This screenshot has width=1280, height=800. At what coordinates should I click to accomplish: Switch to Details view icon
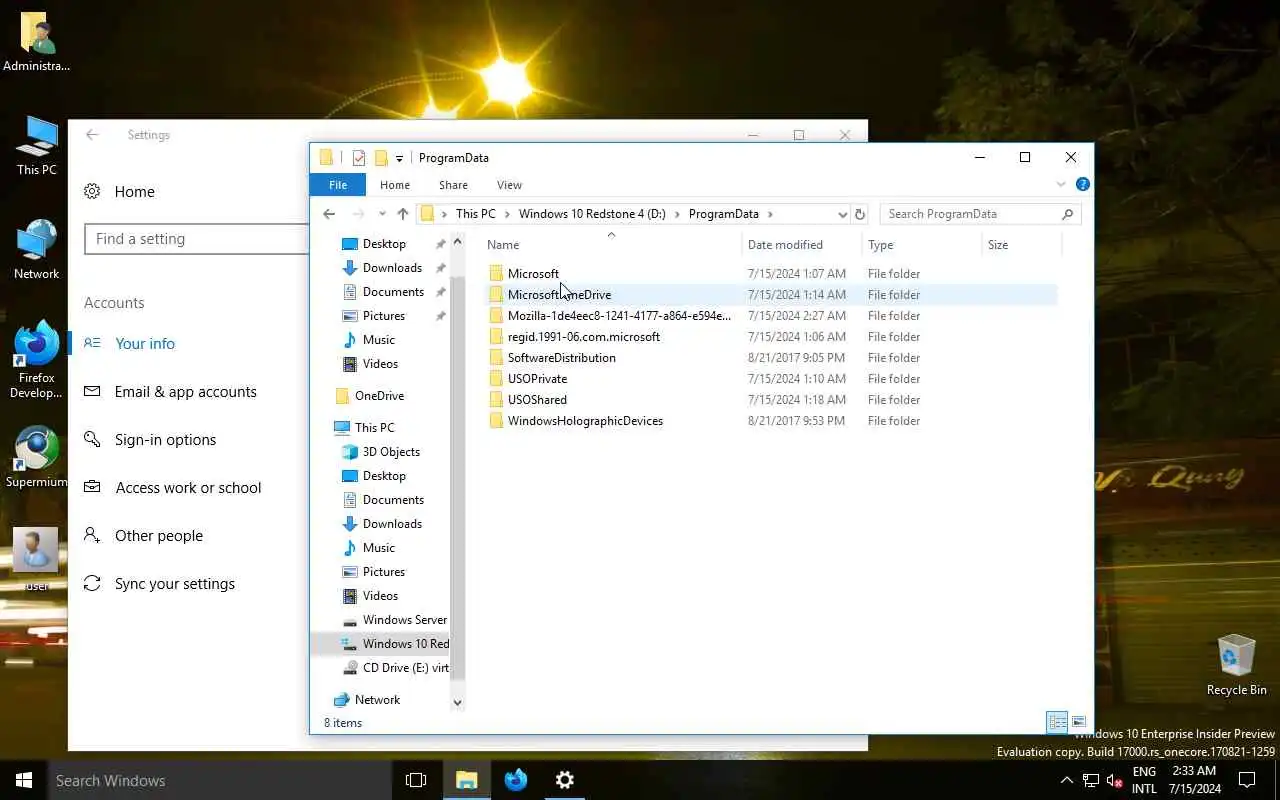click(x=1056, y=722)
